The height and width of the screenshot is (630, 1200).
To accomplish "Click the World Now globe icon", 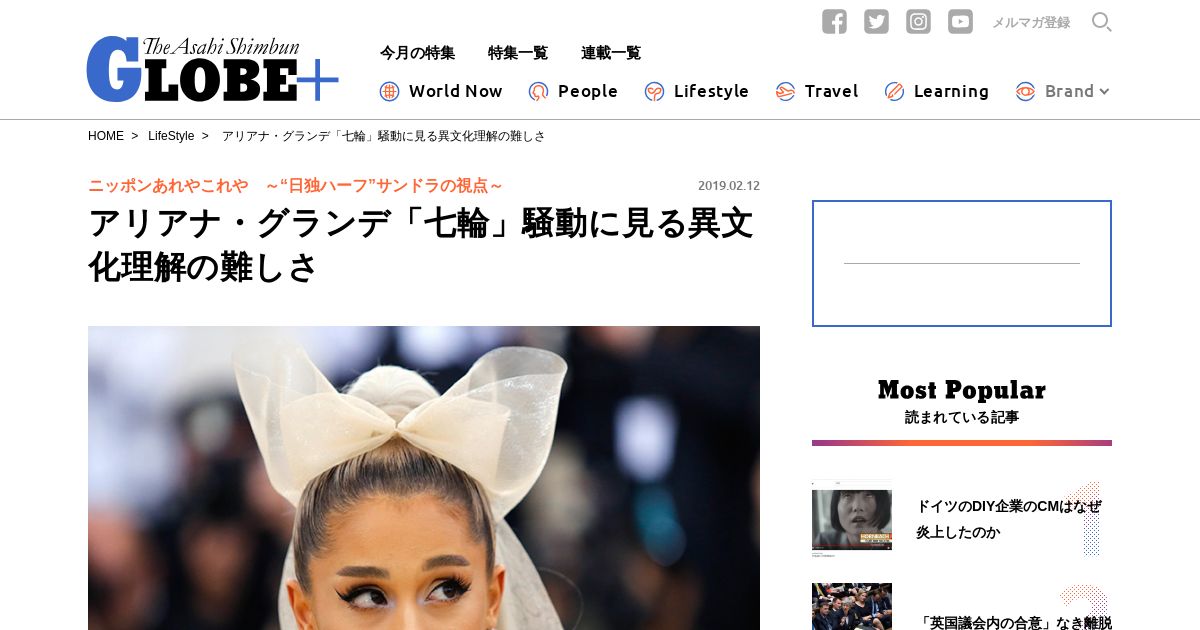I will pos(389,91).
